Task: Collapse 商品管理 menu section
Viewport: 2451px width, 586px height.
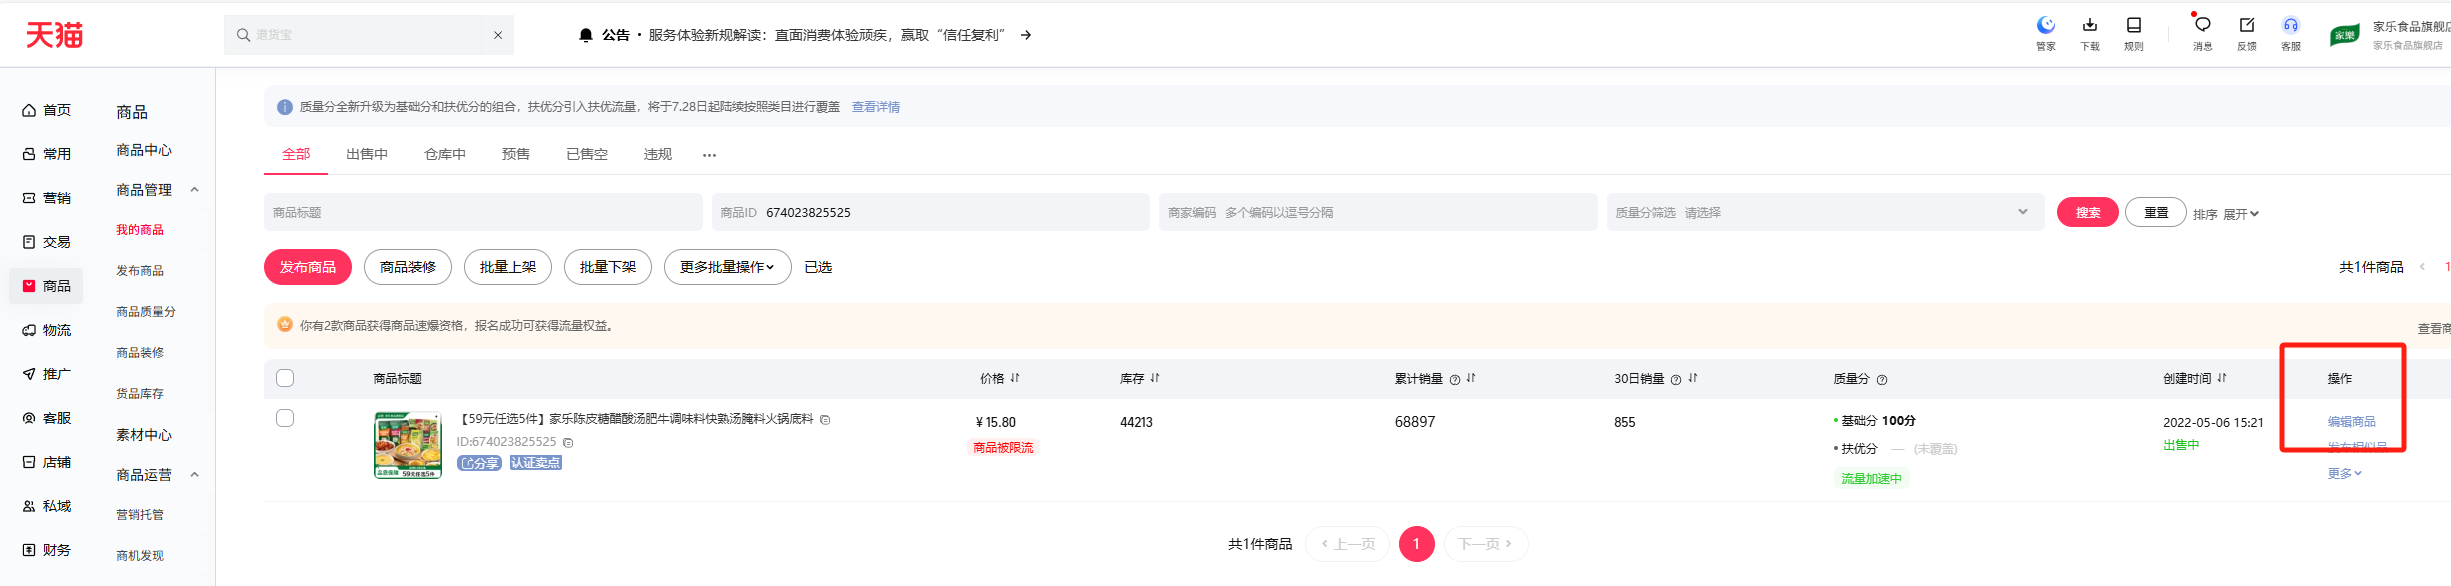Action: point(195,190)
